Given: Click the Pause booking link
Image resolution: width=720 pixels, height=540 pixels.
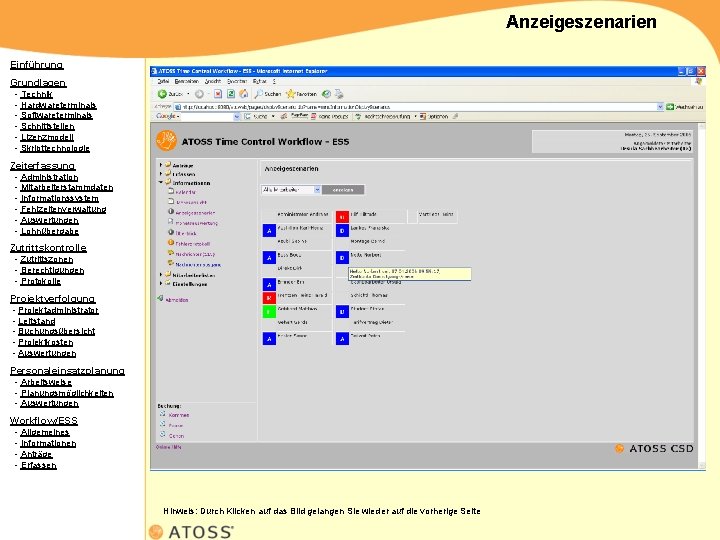Looking at the screenshot, I should tap(176, 426).
